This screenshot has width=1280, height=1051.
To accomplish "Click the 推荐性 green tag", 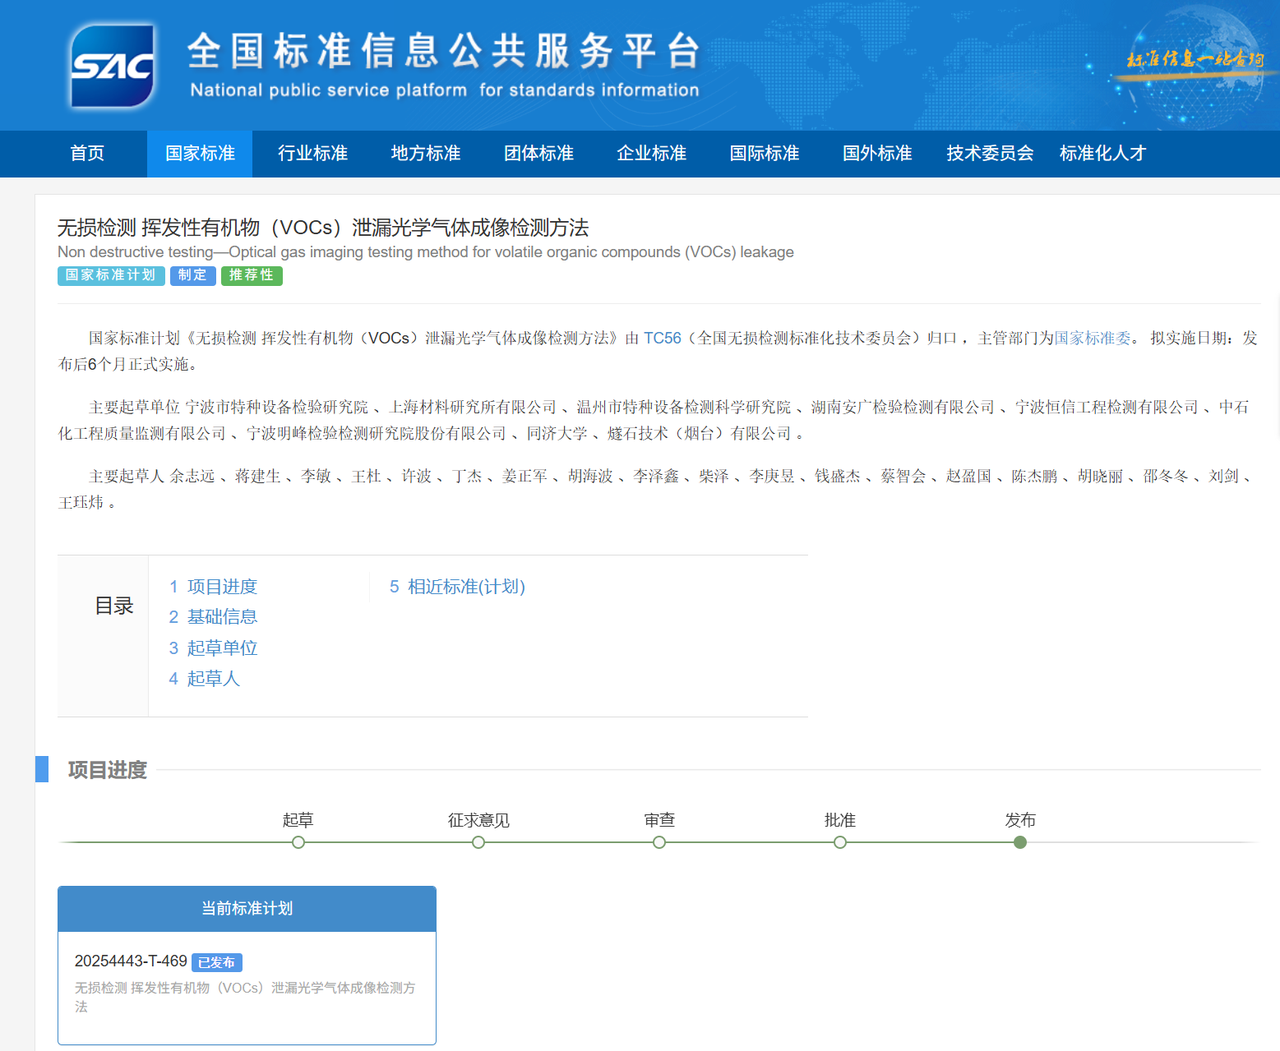I will click(x=252, y=276).
